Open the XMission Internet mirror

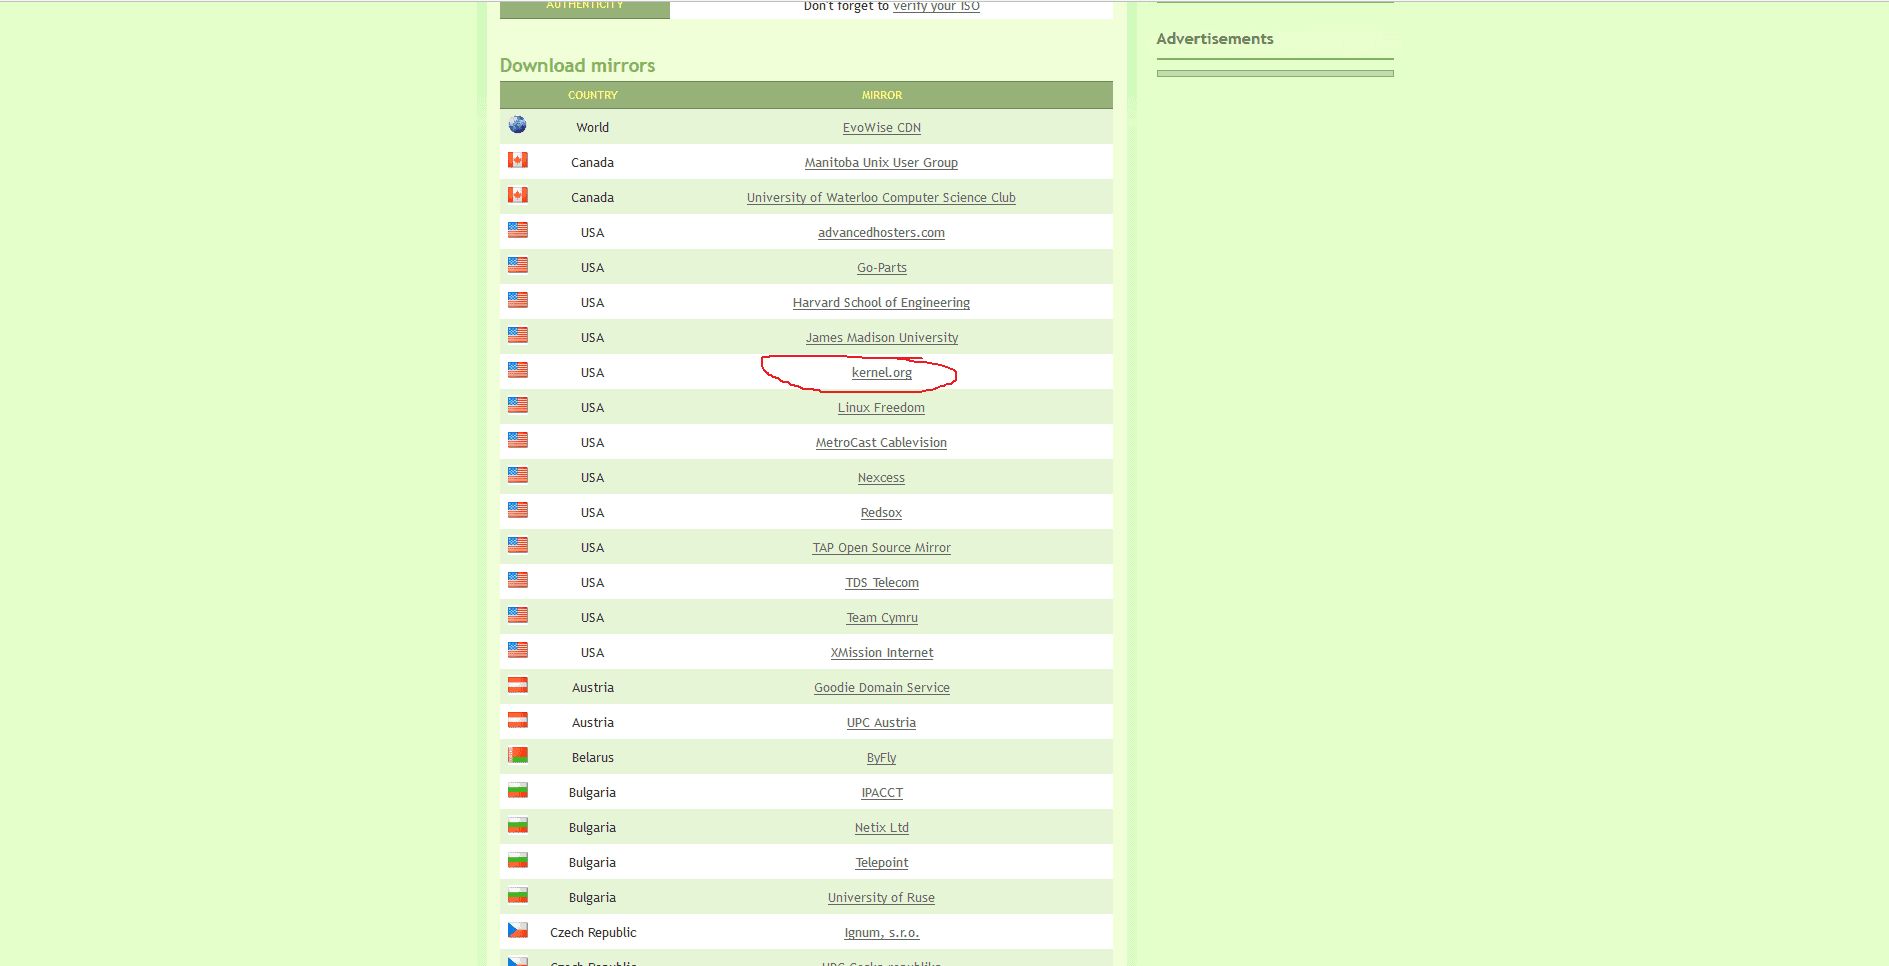(881, 652)
